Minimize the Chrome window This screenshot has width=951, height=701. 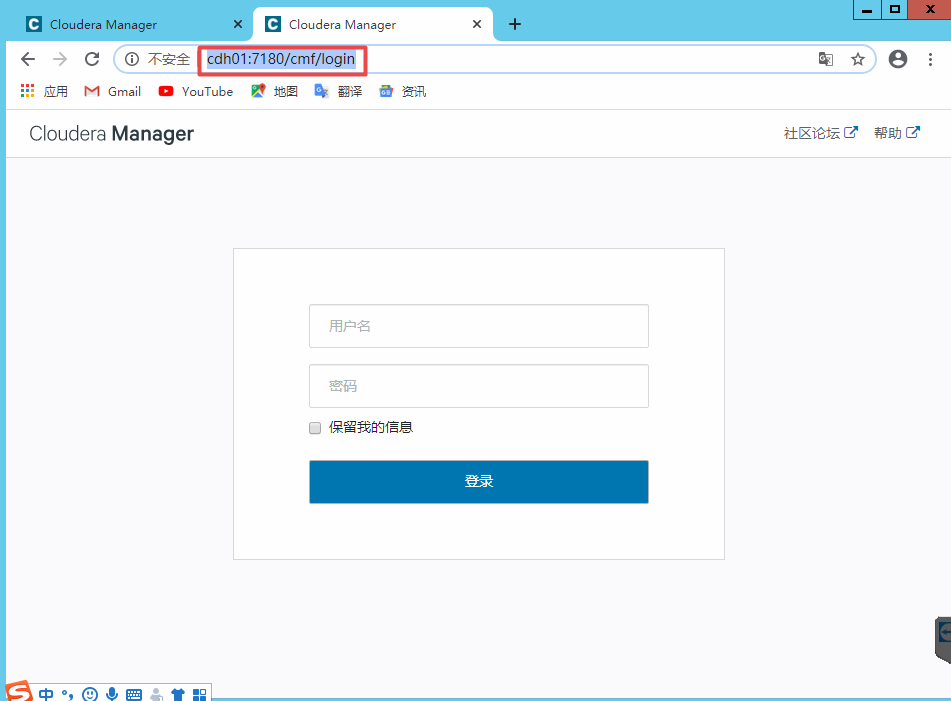click(867, 10)
